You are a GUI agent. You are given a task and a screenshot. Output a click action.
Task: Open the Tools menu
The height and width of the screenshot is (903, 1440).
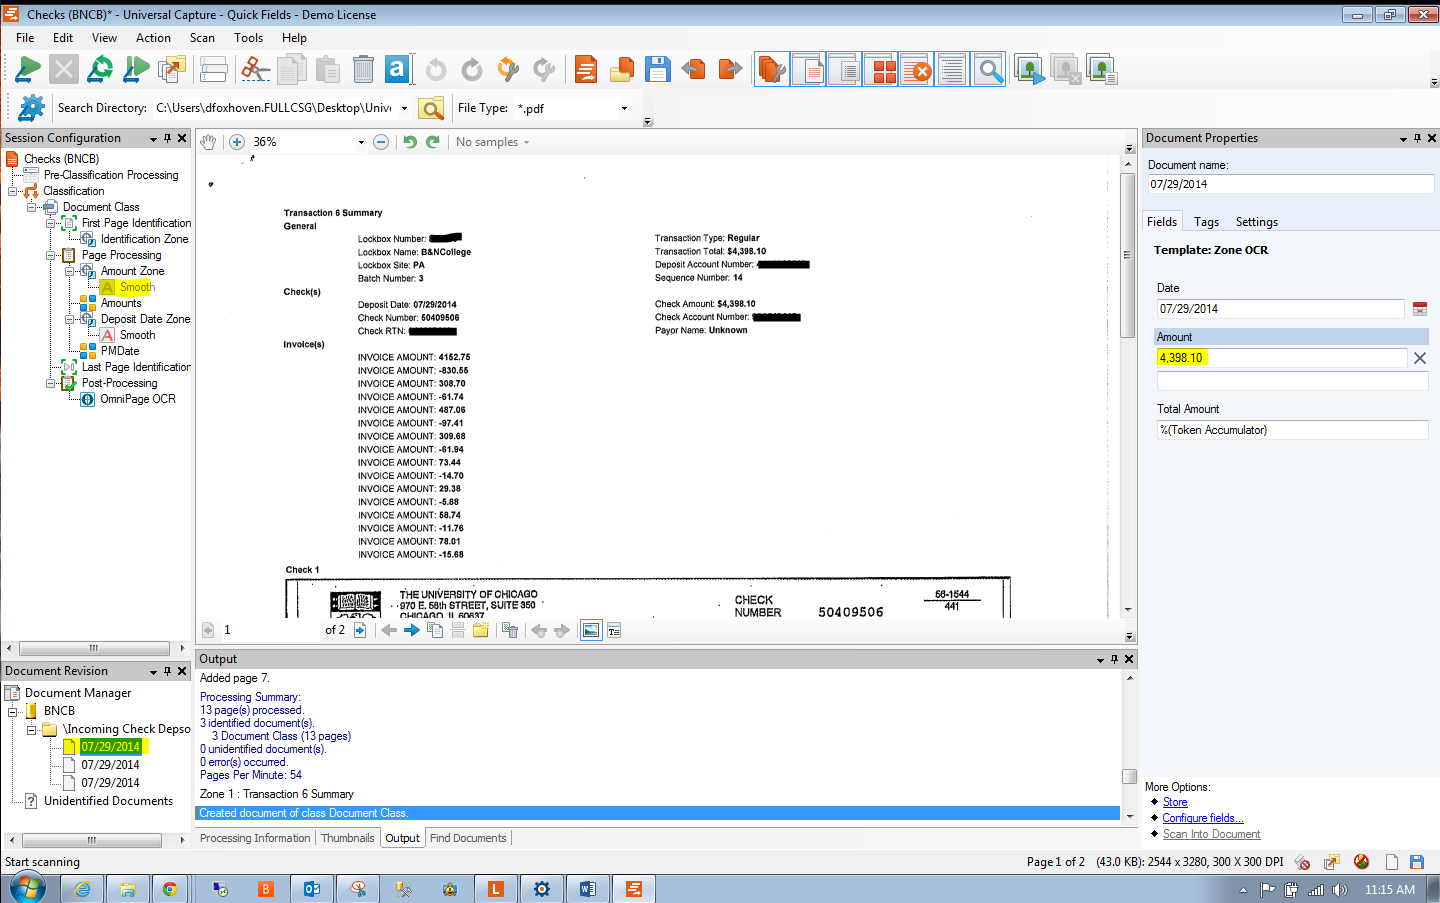248,38
